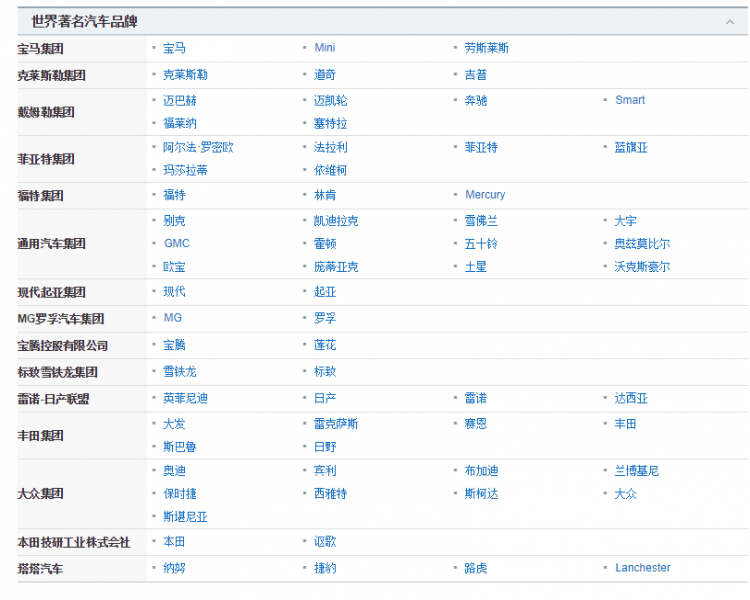The height and width of the screenshot is (600, 750).
Task: Open the 雪铁龙 link
Action: click(180, 372)
